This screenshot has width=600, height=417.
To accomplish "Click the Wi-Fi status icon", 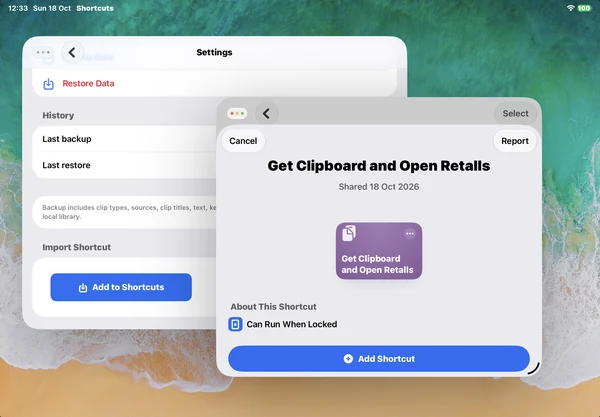I will (570, 8).
